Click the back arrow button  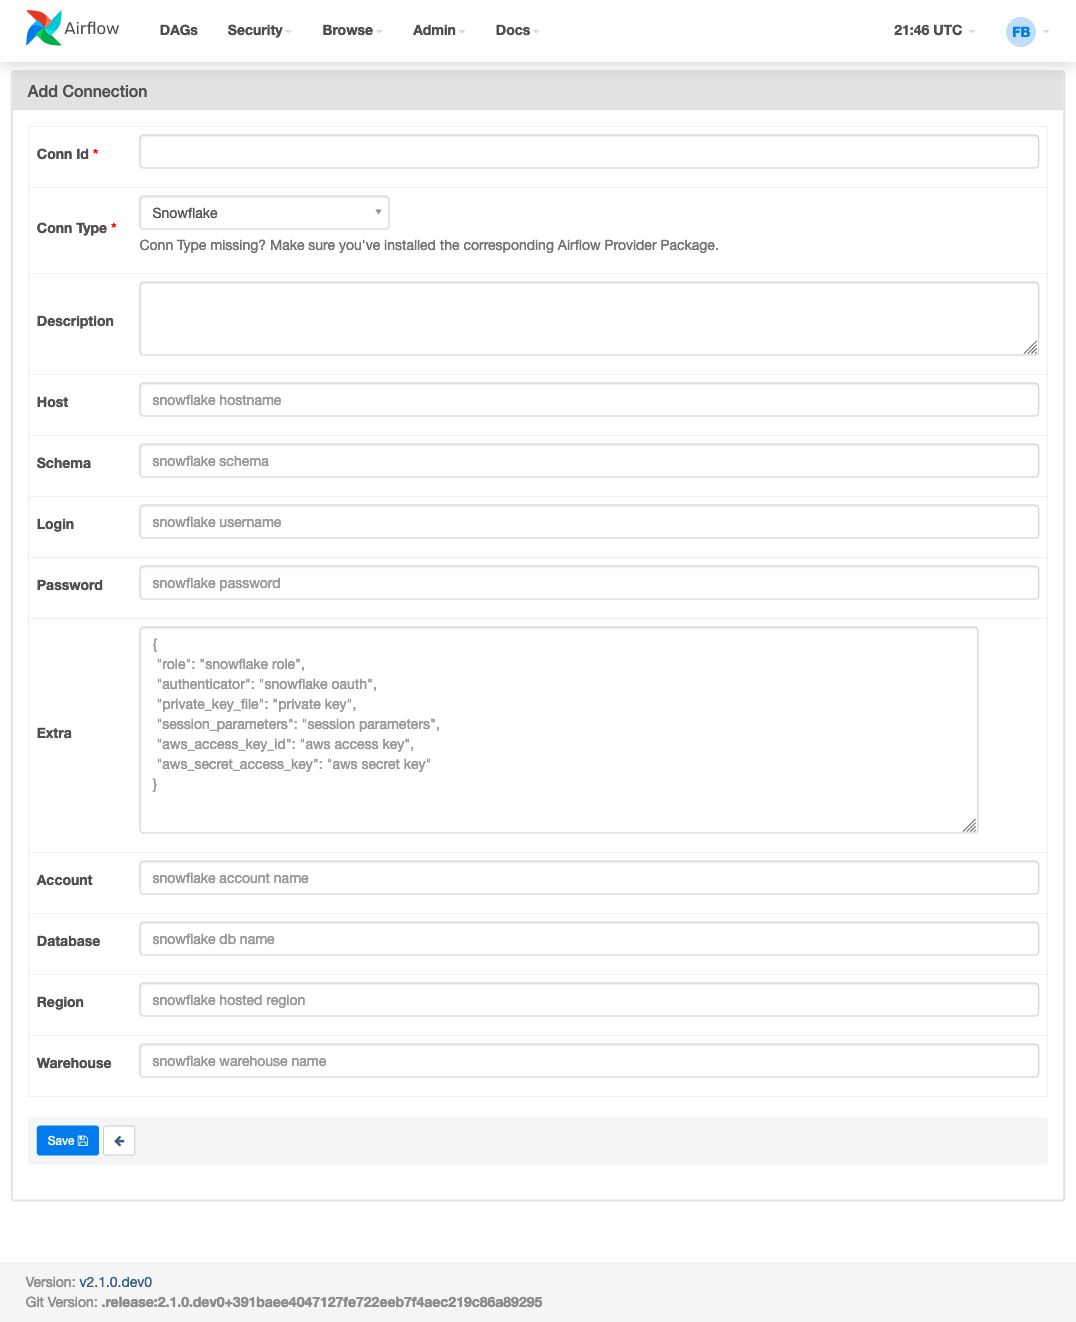coord(119,1141)
